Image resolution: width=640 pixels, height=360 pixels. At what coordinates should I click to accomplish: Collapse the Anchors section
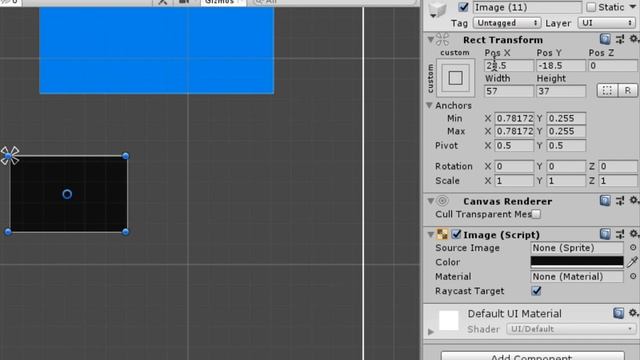[429, 105]
